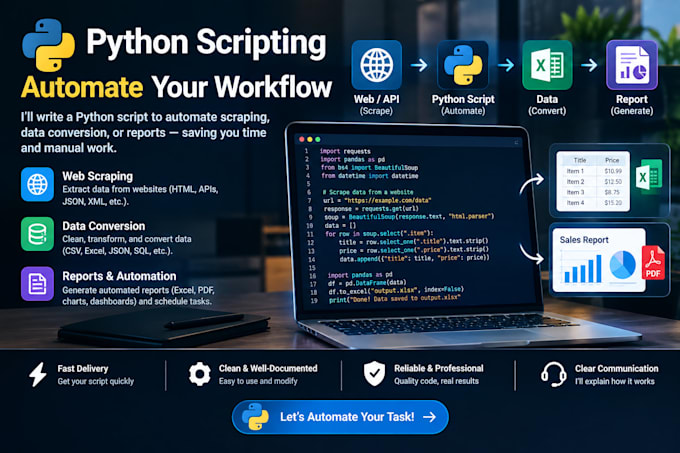Click the pie chart in Sales Report card
The image size is (680, 453).
623,265
